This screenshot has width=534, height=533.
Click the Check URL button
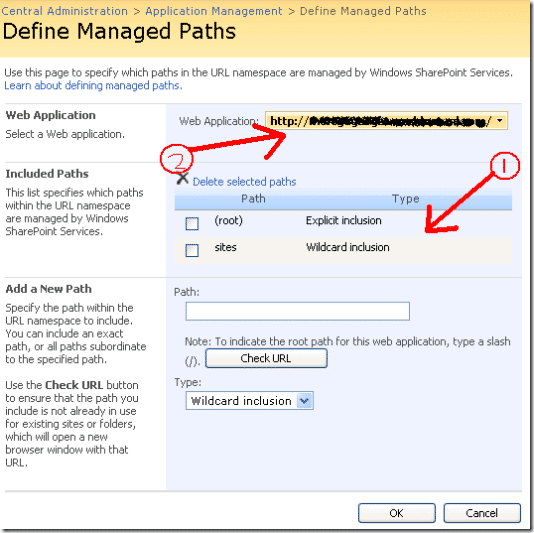[266, 358]
